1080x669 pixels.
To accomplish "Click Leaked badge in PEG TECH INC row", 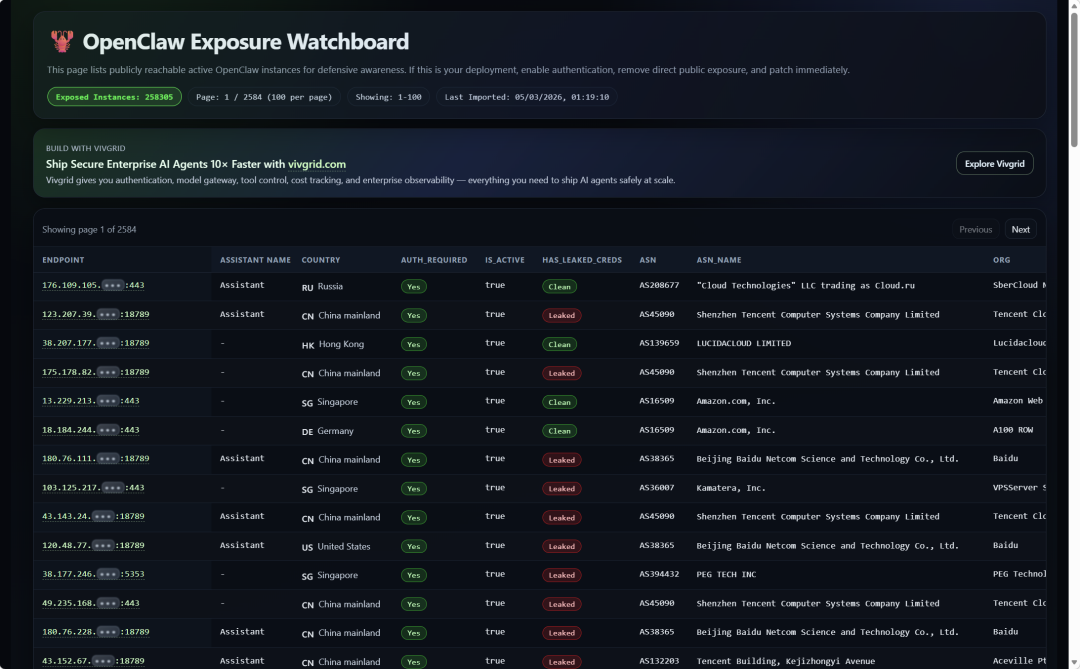I will click(x=561, y=575).
